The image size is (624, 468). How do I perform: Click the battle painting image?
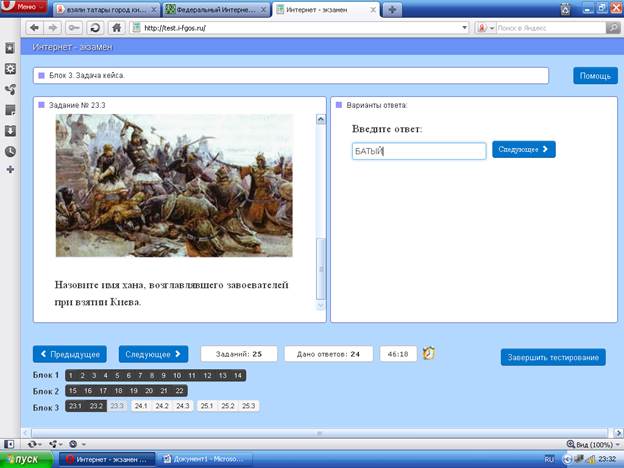click(x=174, y=185)
